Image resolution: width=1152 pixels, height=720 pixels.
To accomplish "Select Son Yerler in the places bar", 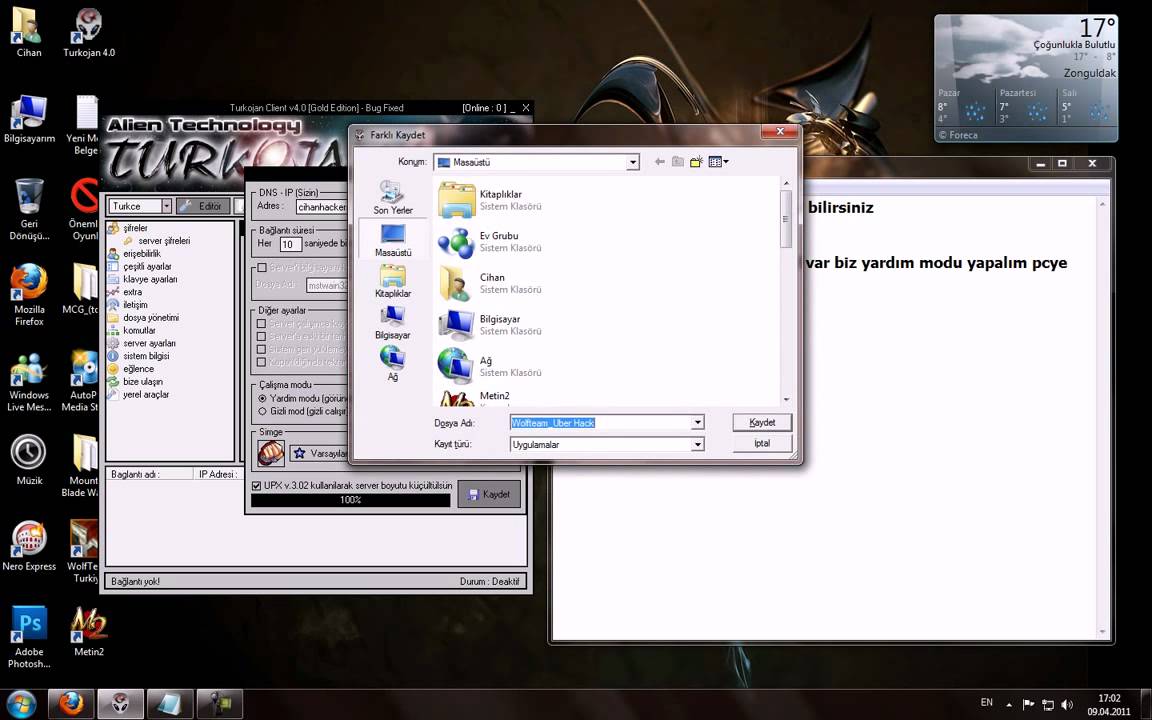I will [x=392, y=197].
